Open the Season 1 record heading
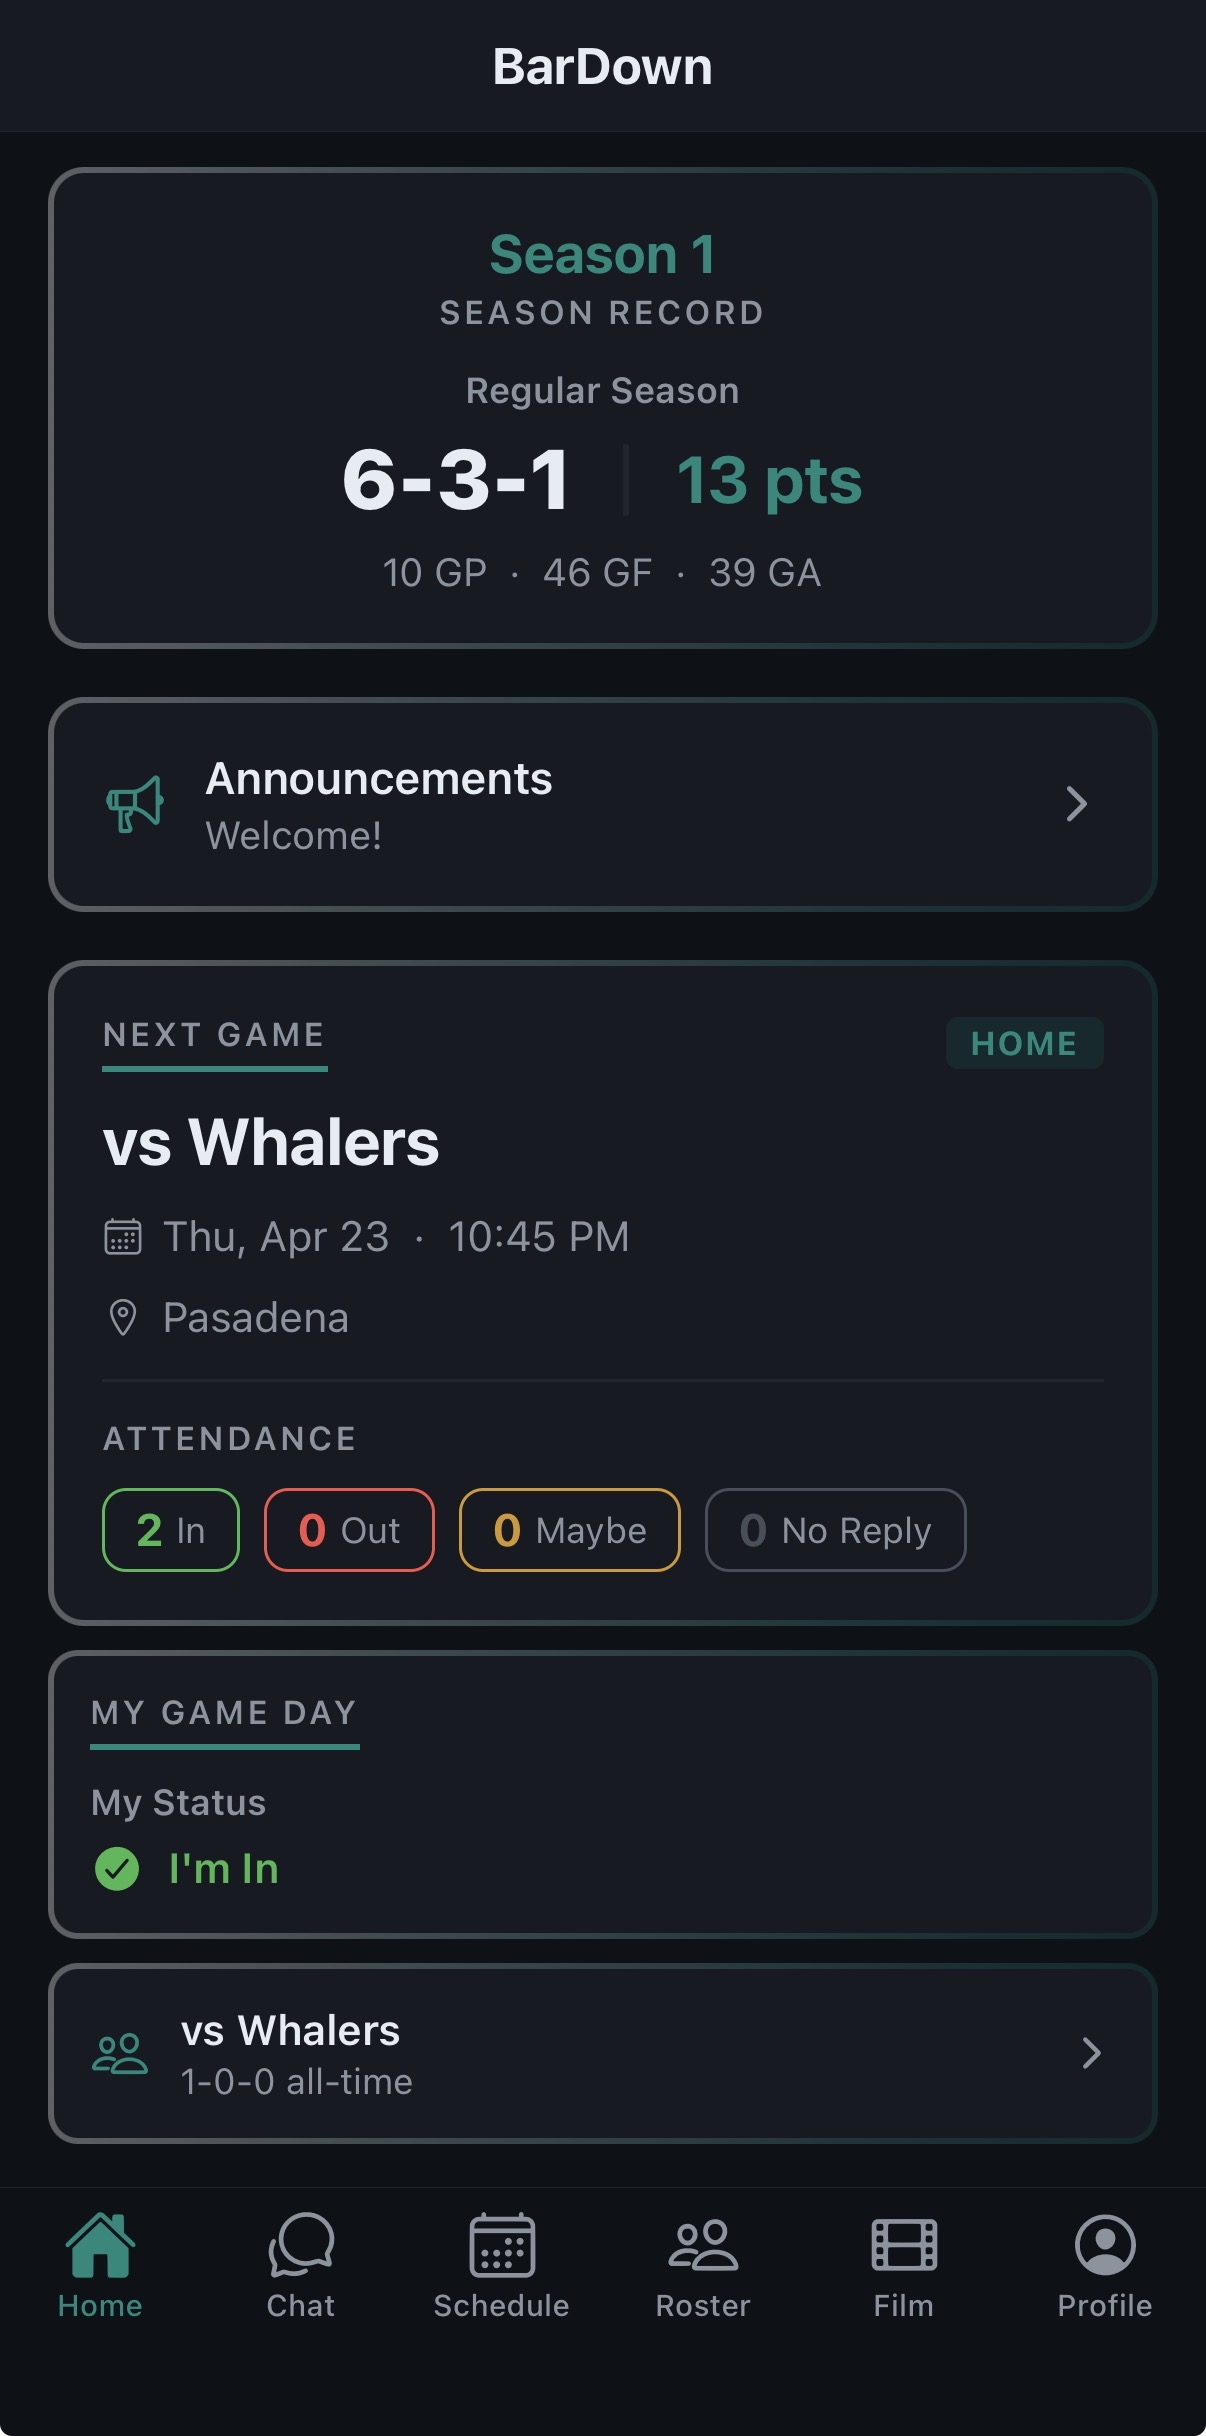 [x=602, y=254]
